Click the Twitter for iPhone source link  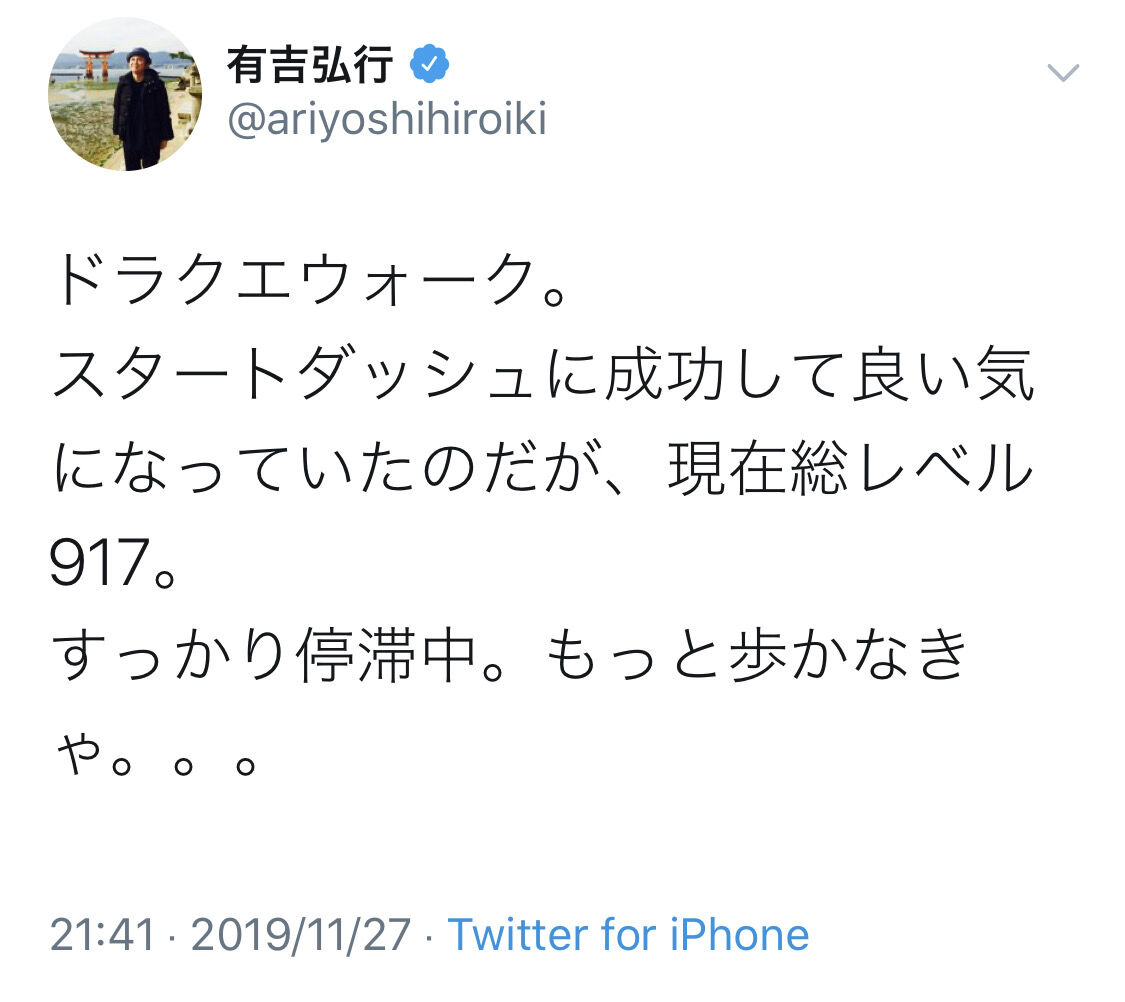(628, 935)
